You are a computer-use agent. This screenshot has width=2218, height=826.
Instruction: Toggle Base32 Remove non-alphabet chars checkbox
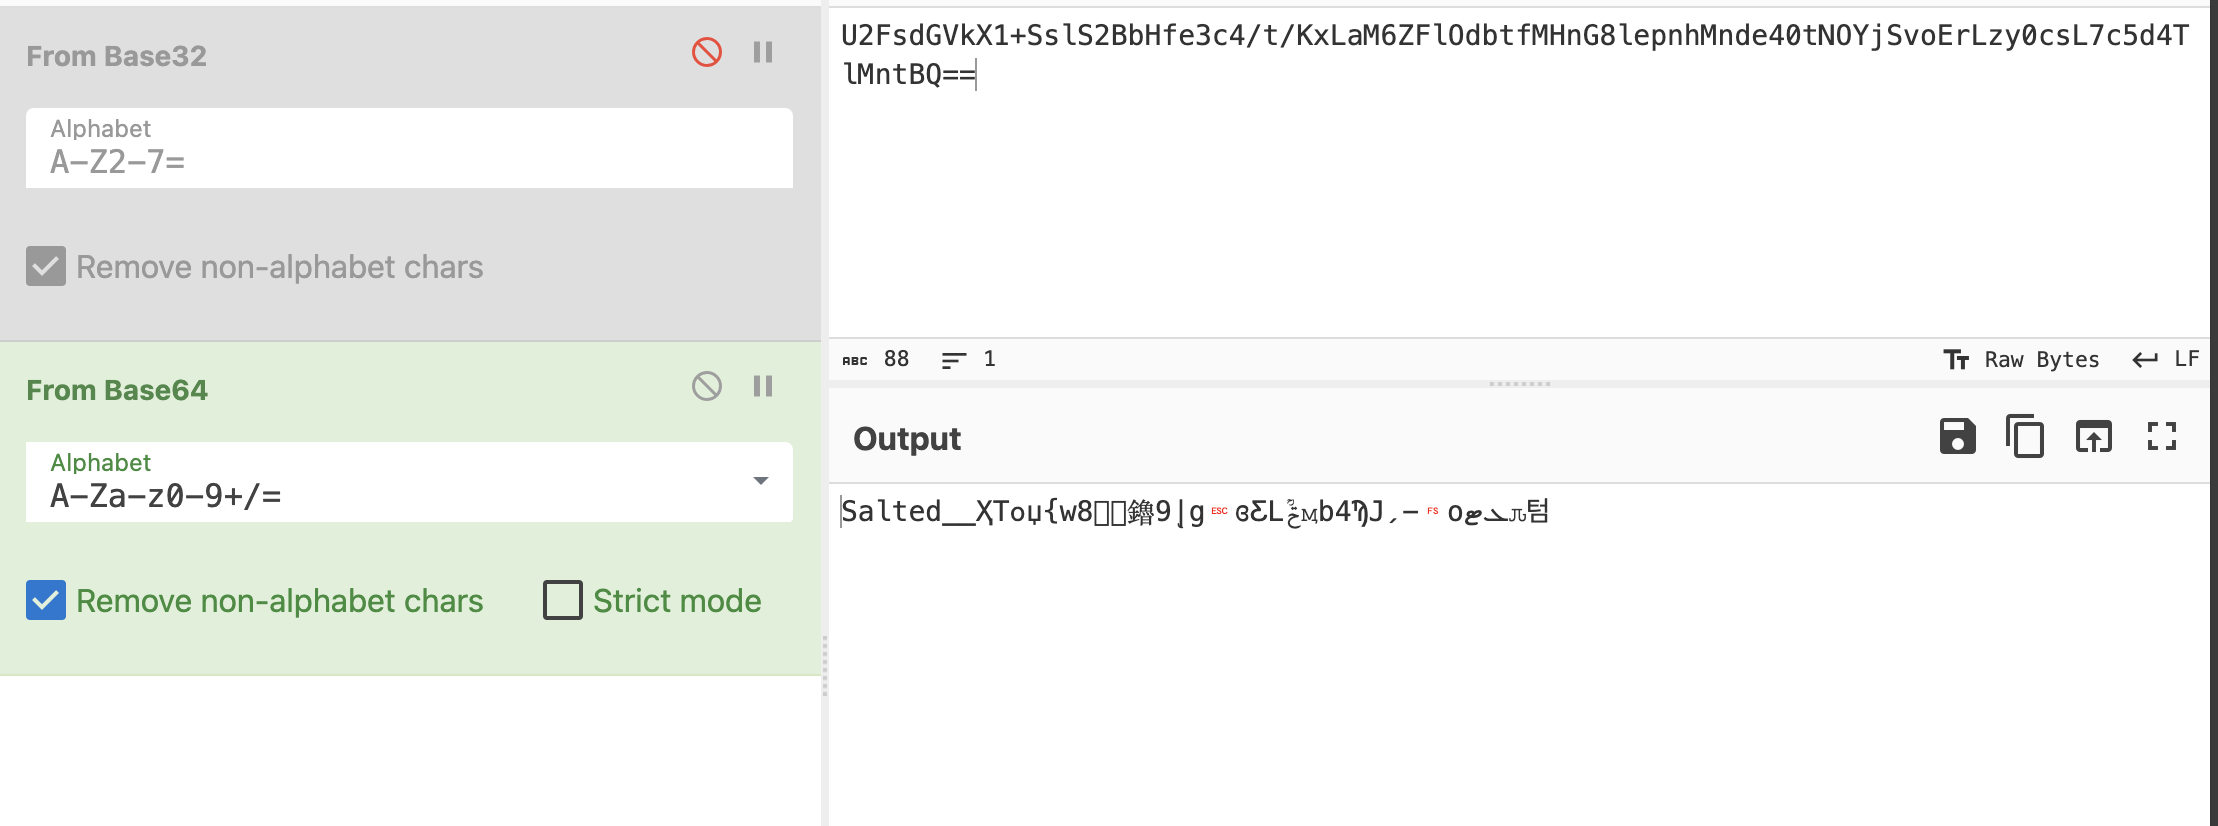46,267
